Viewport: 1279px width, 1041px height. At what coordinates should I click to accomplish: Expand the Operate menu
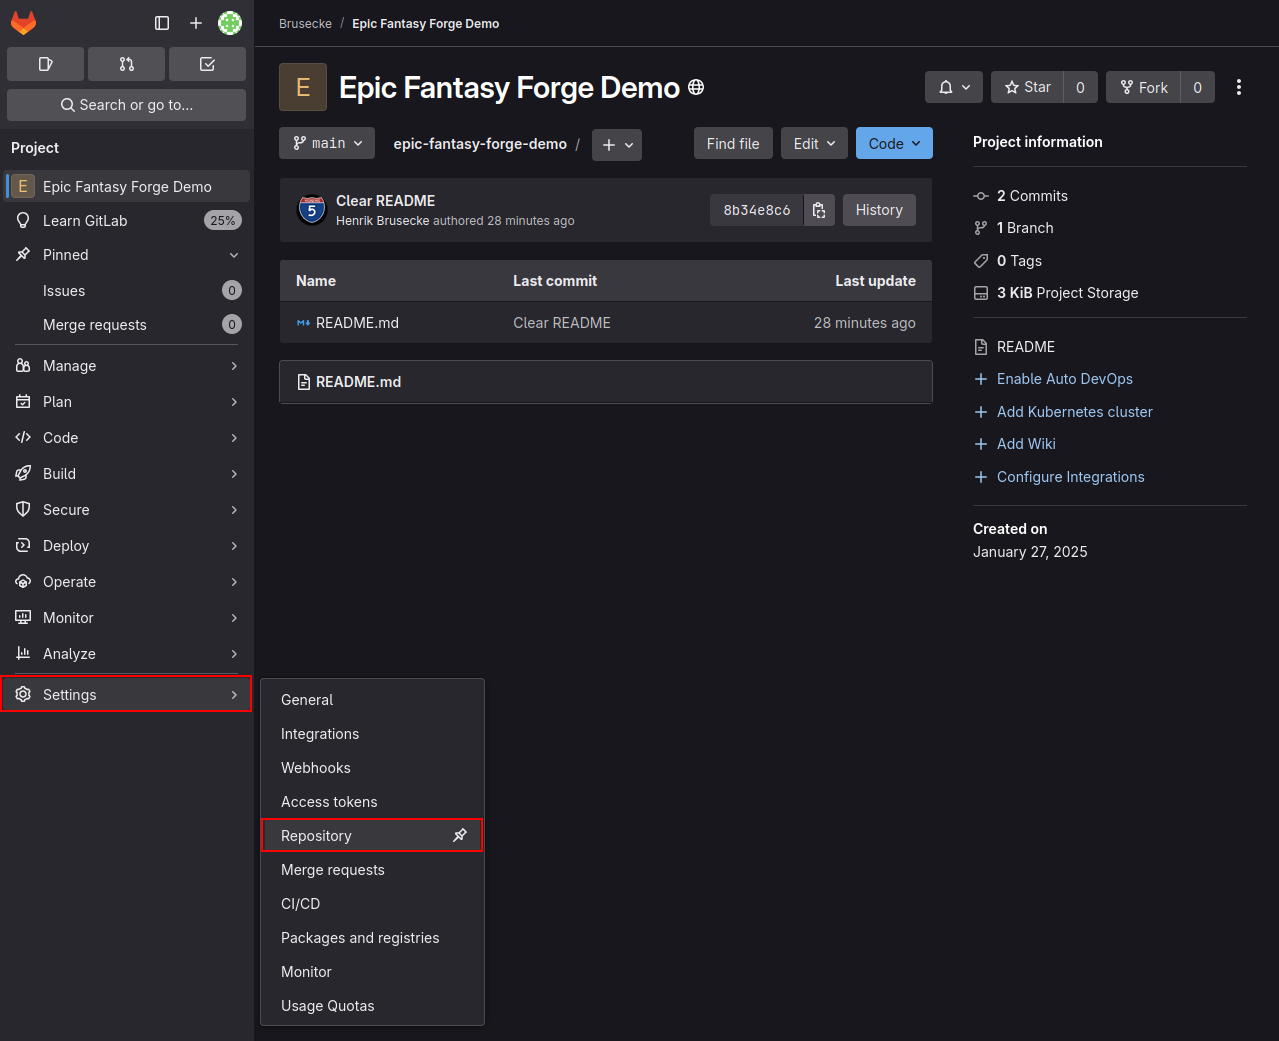click(126, 582)
